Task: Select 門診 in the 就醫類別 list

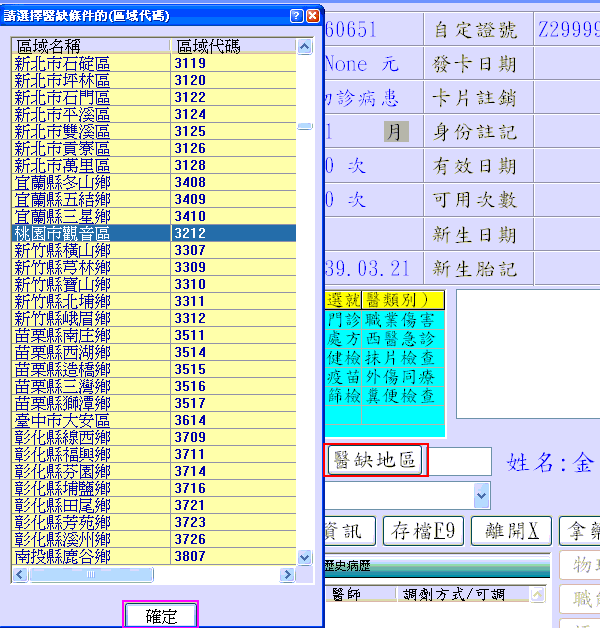Action: 342,320
